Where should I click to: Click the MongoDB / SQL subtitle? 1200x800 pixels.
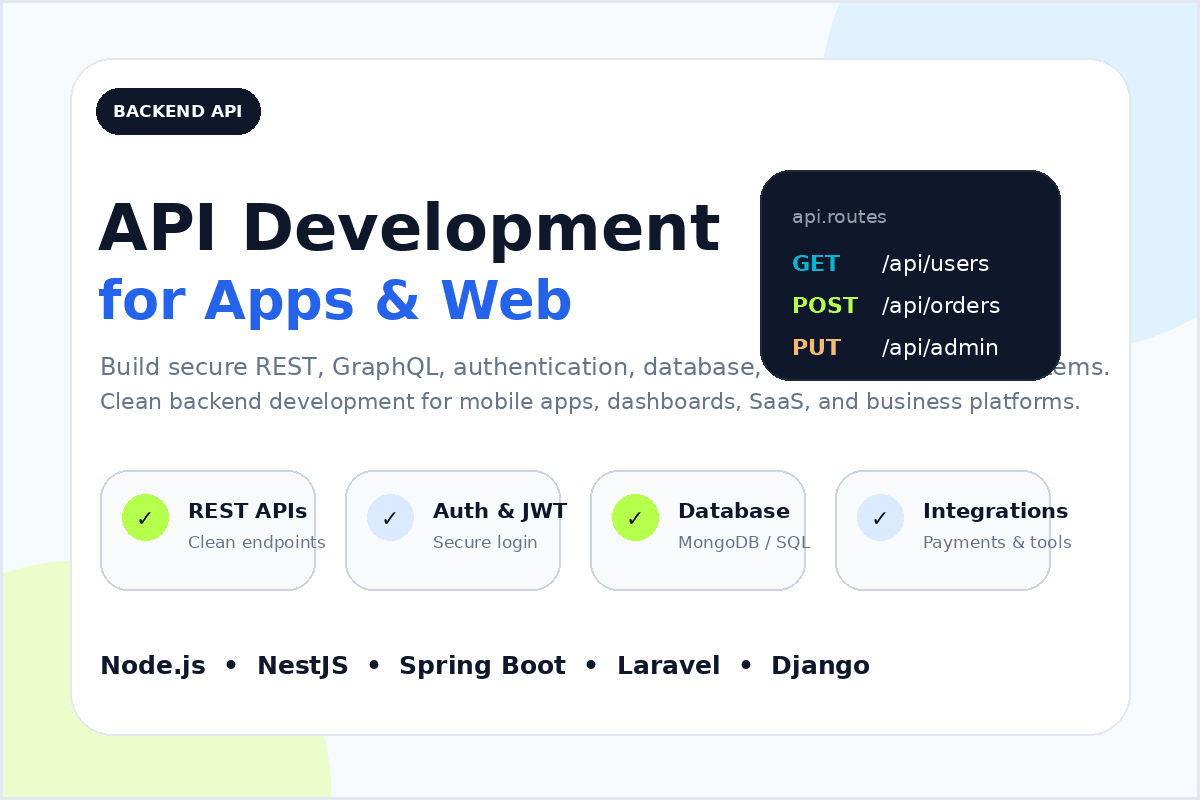[x=744, y=543]
